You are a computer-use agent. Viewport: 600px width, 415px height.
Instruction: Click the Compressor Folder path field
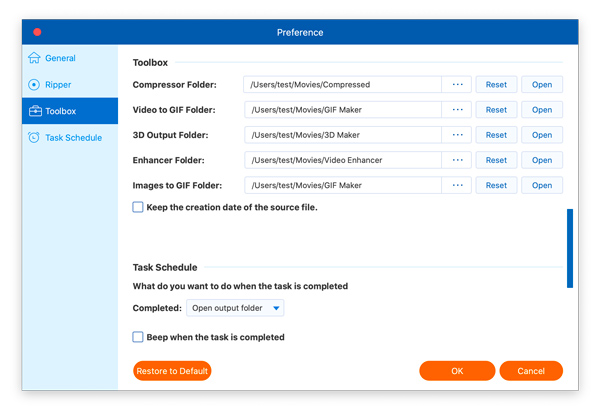341,85
